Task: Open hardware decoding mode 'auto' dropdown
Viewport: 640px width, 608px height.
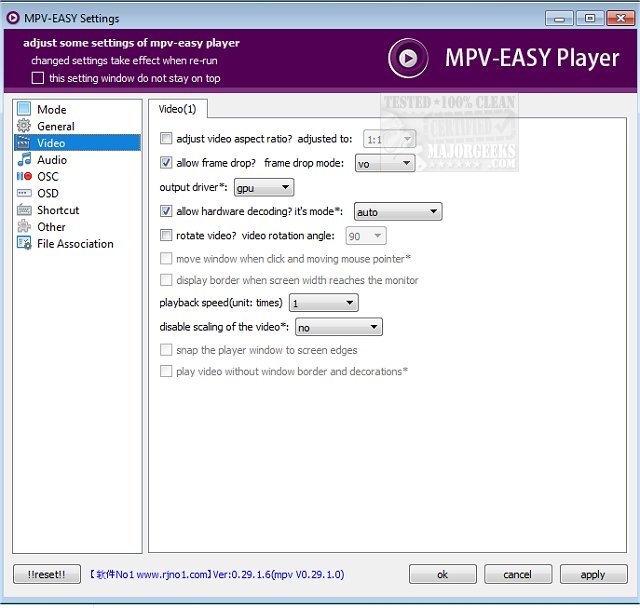Action: click(398, 212)
